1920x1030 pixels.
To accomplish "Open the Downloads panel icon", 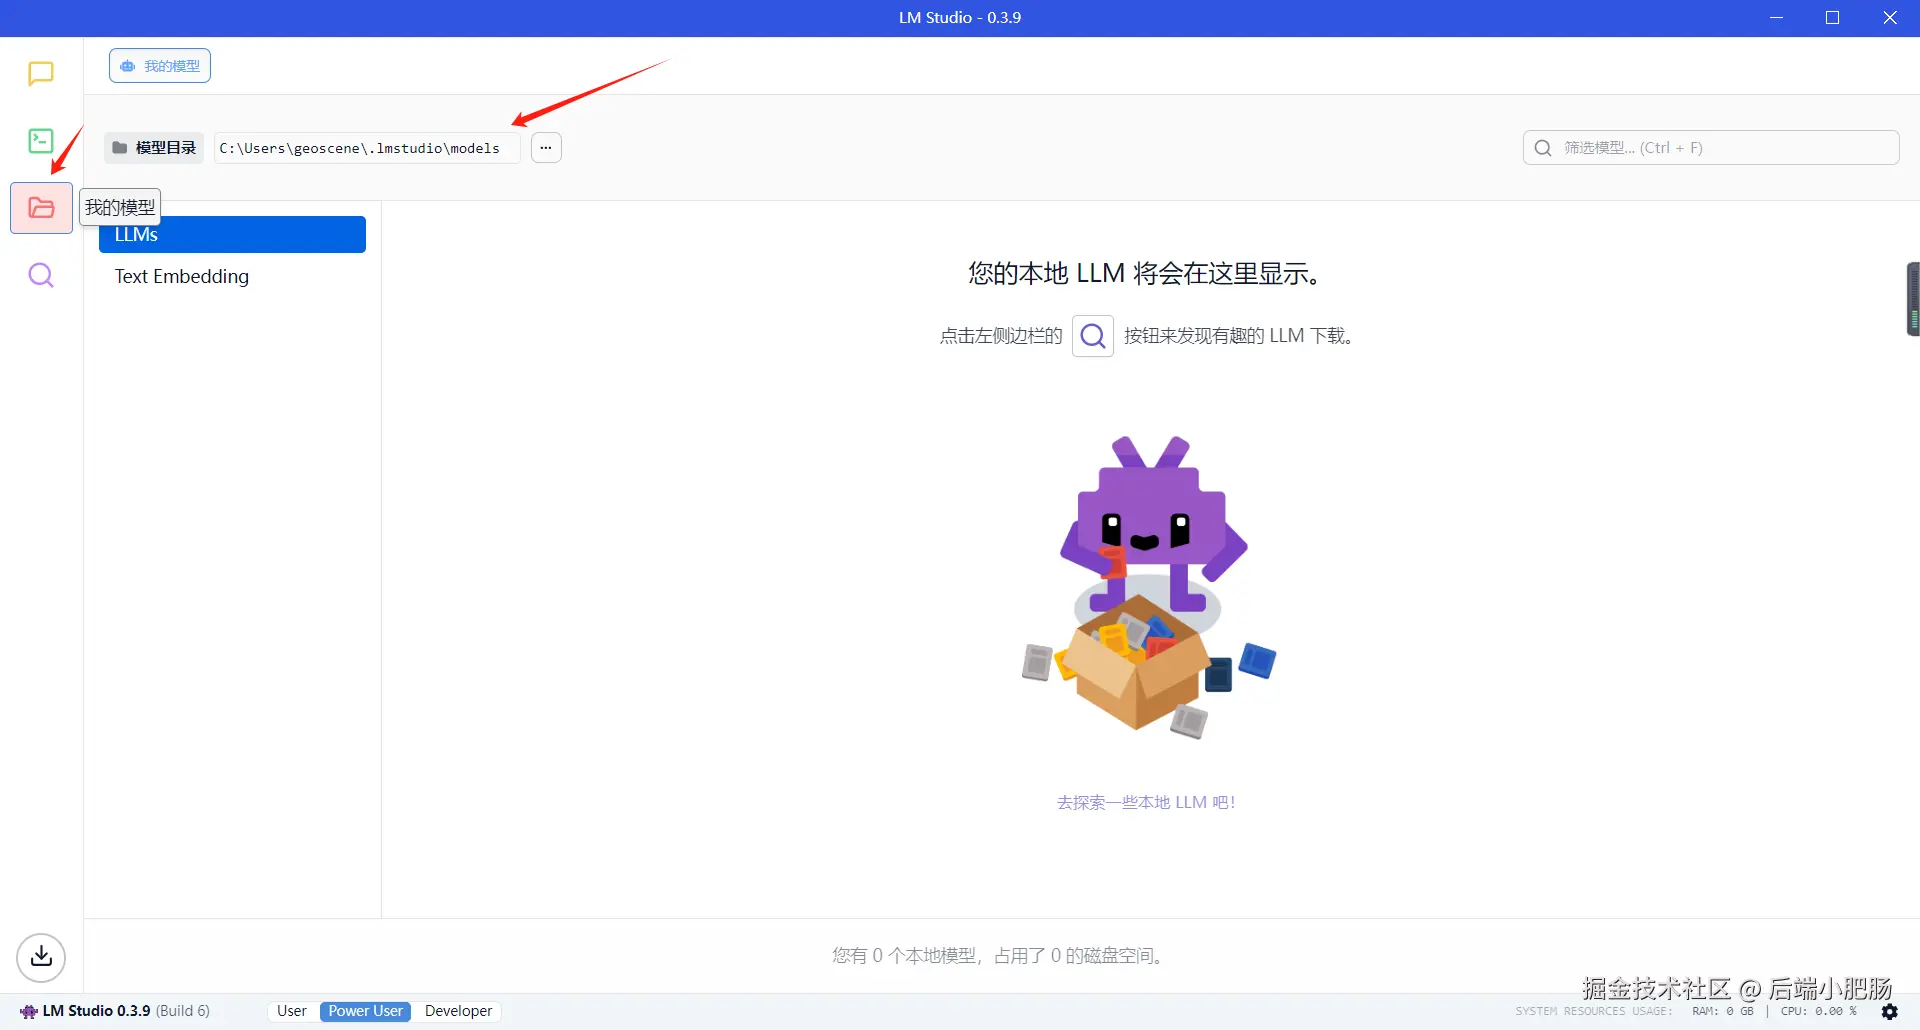I will pos(41,957).
